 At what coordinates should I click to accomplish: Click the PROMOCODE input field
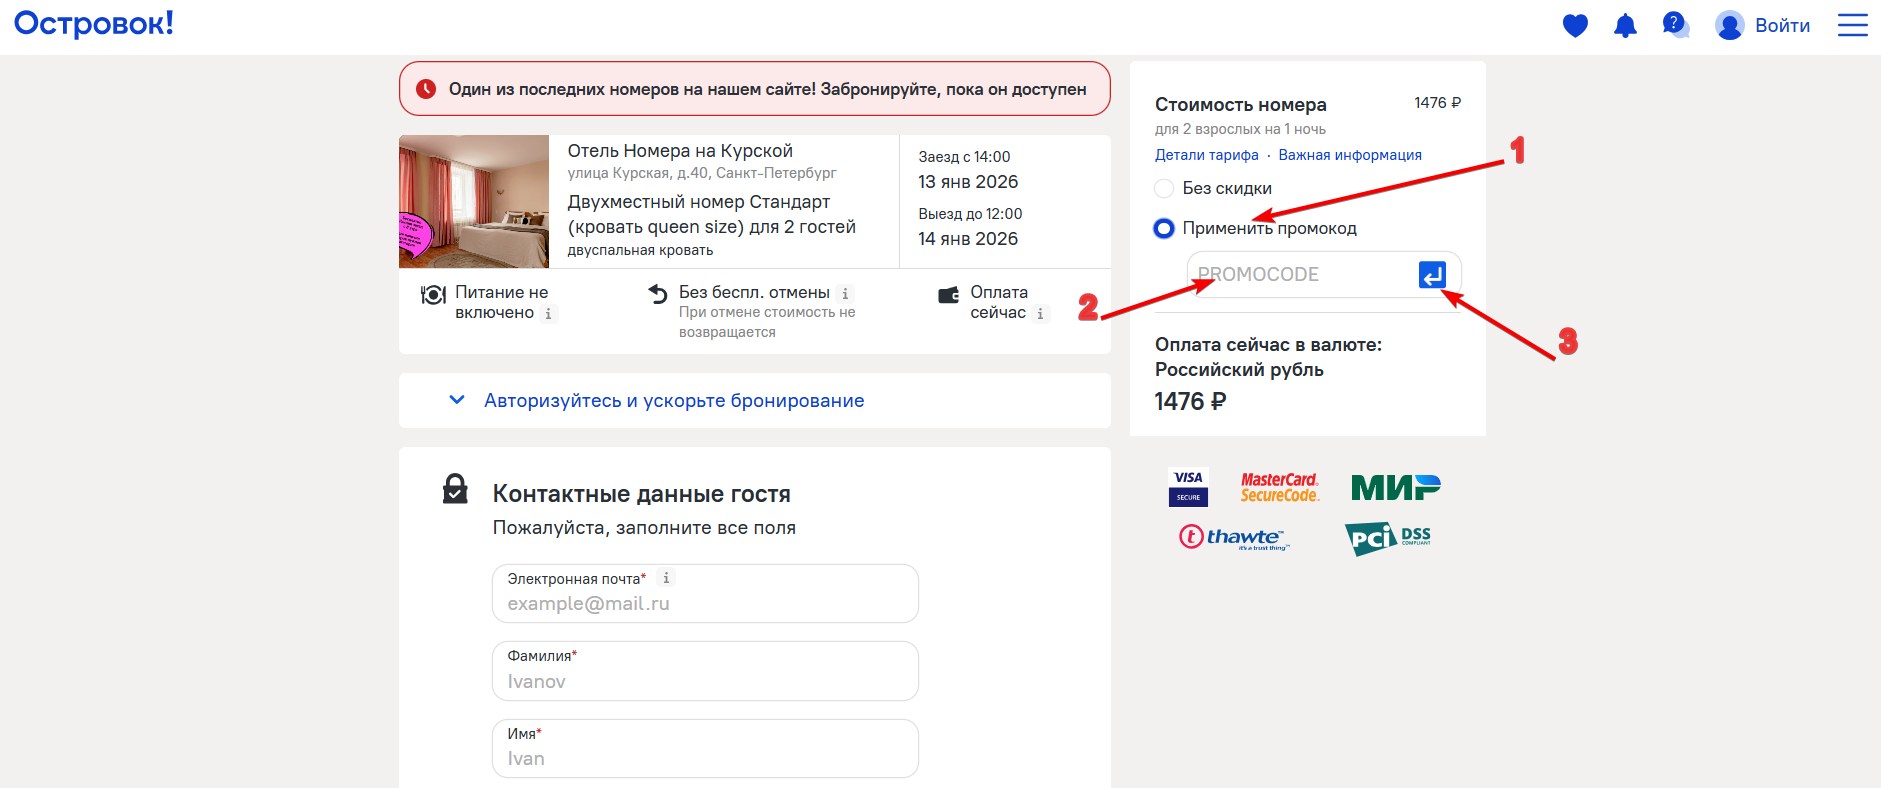(x=1300, y=274)
